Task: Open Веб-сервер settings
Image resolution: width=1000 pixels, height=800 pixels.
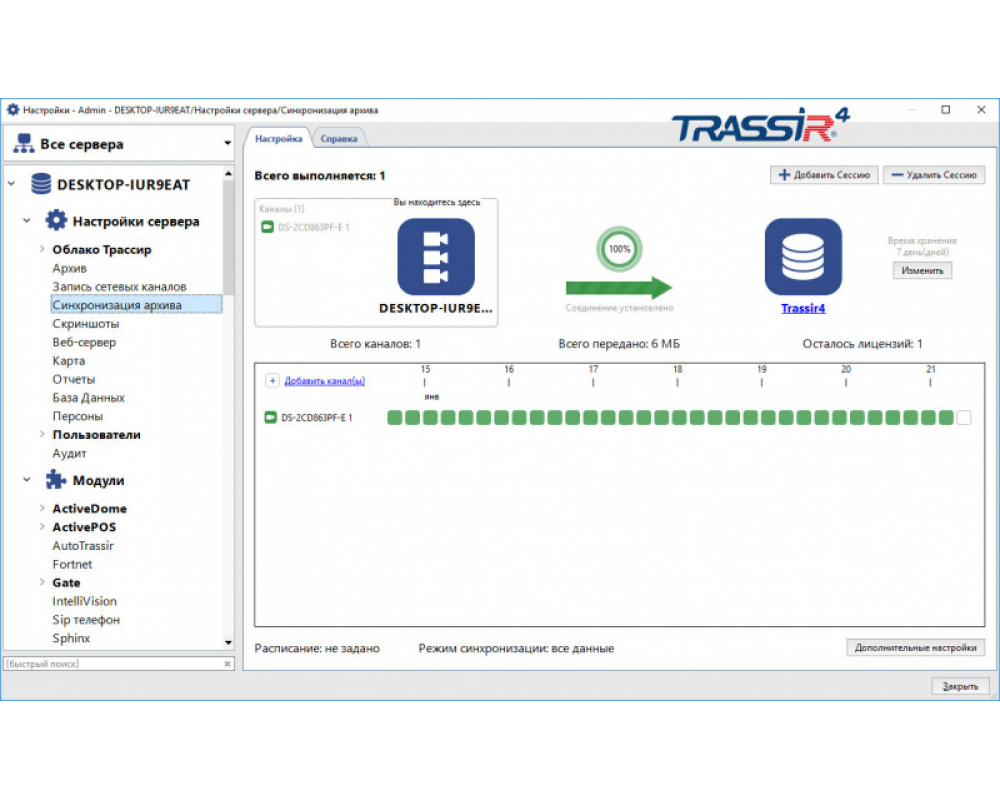Action: pos(84,342)
